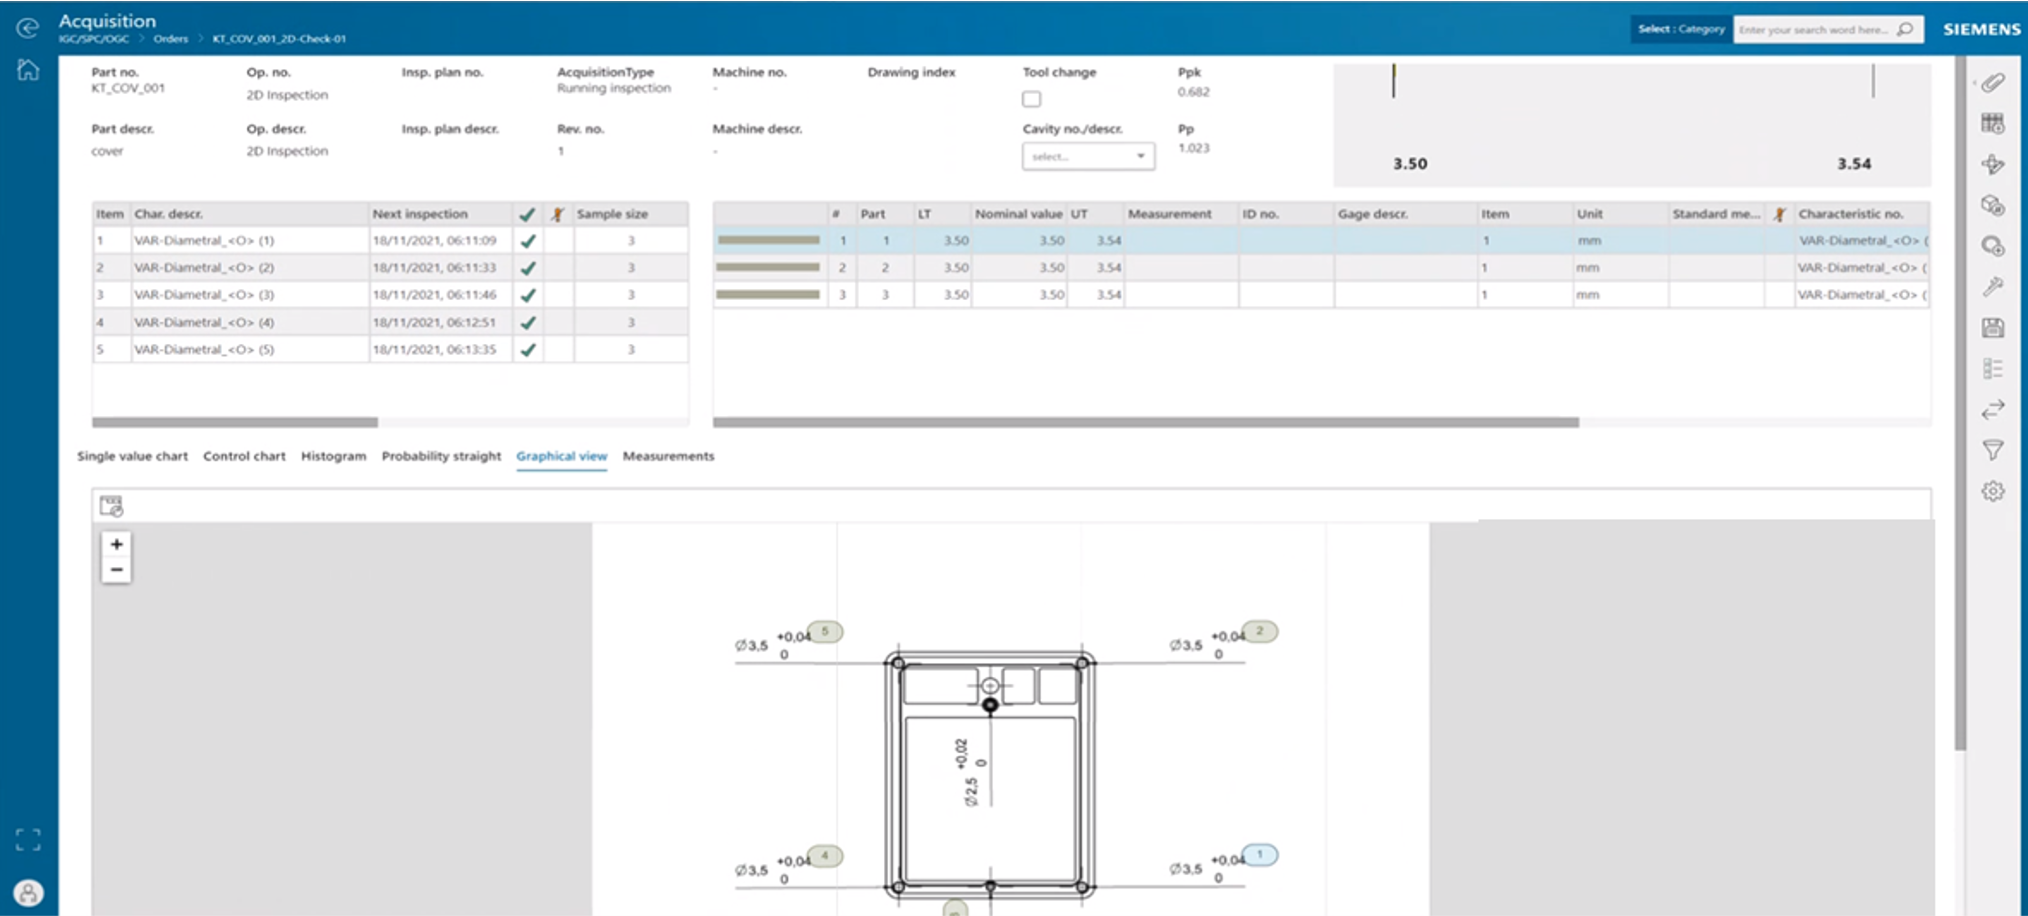Open the settings gear icon

click(x=1993, y=491)
